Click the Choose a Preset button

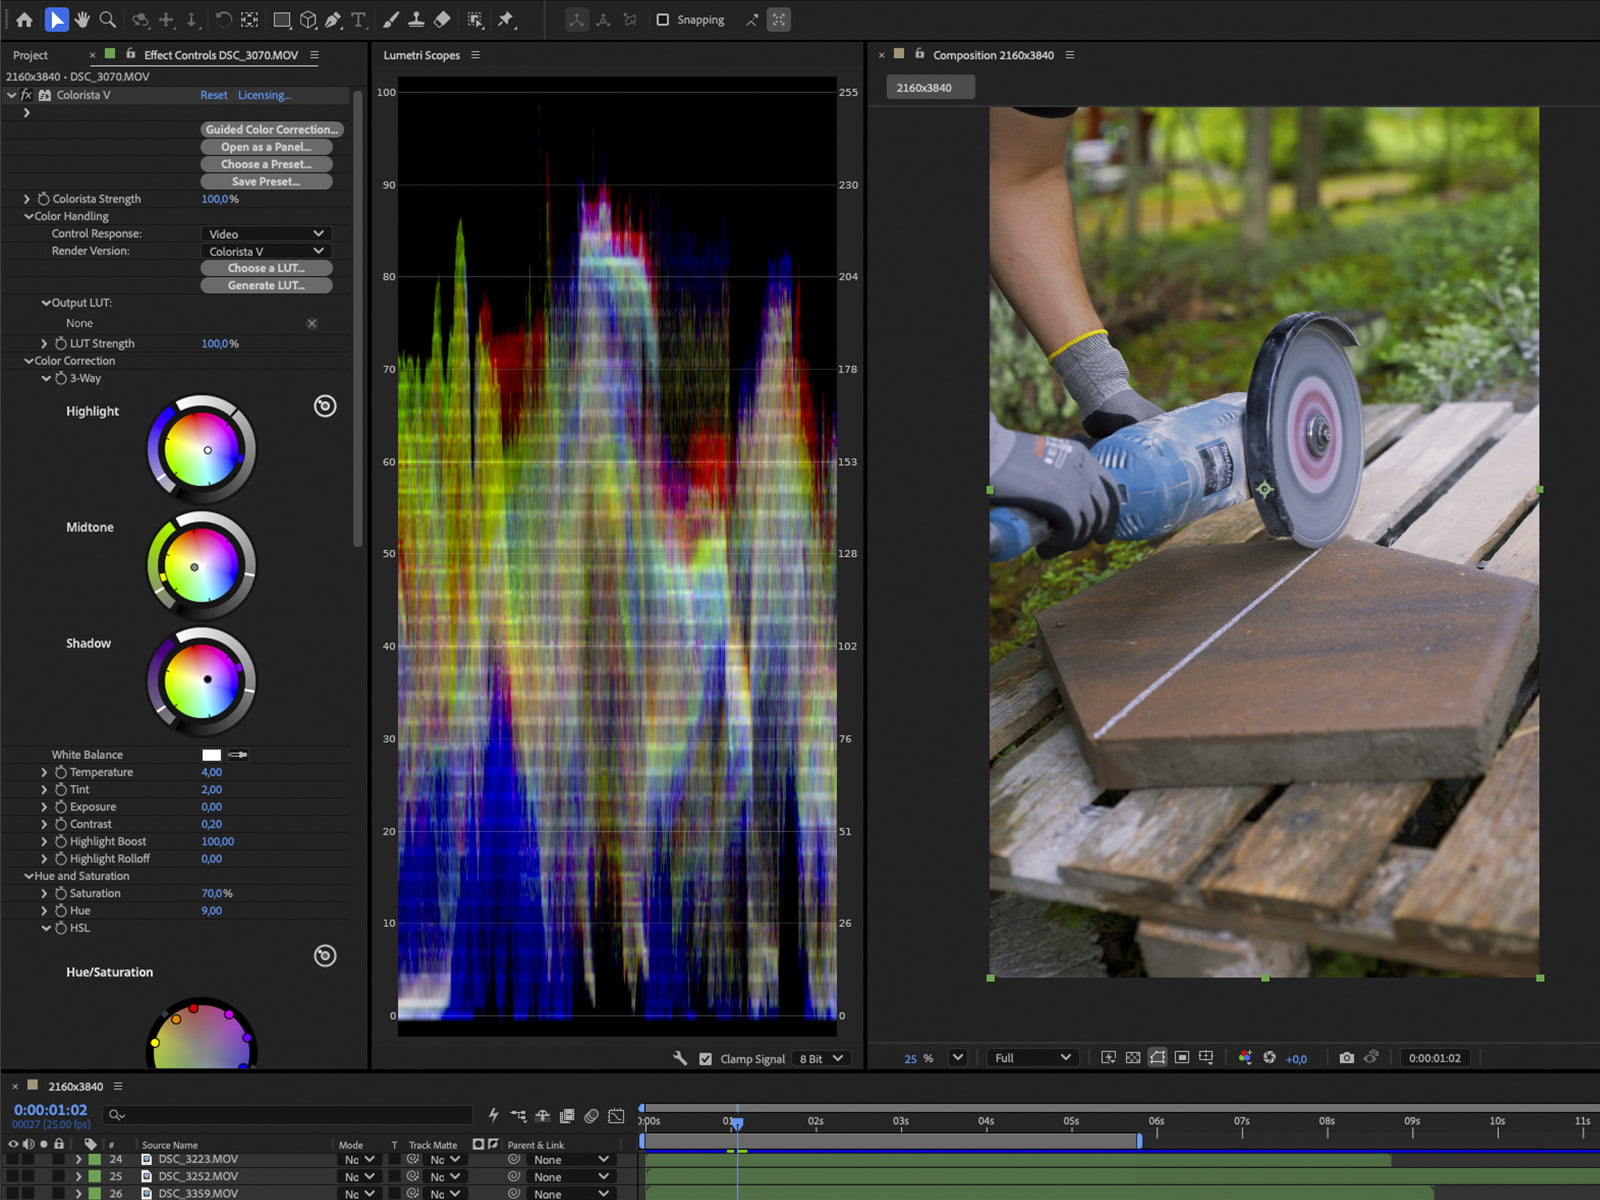pyautogui.click(x=266, y=164)
